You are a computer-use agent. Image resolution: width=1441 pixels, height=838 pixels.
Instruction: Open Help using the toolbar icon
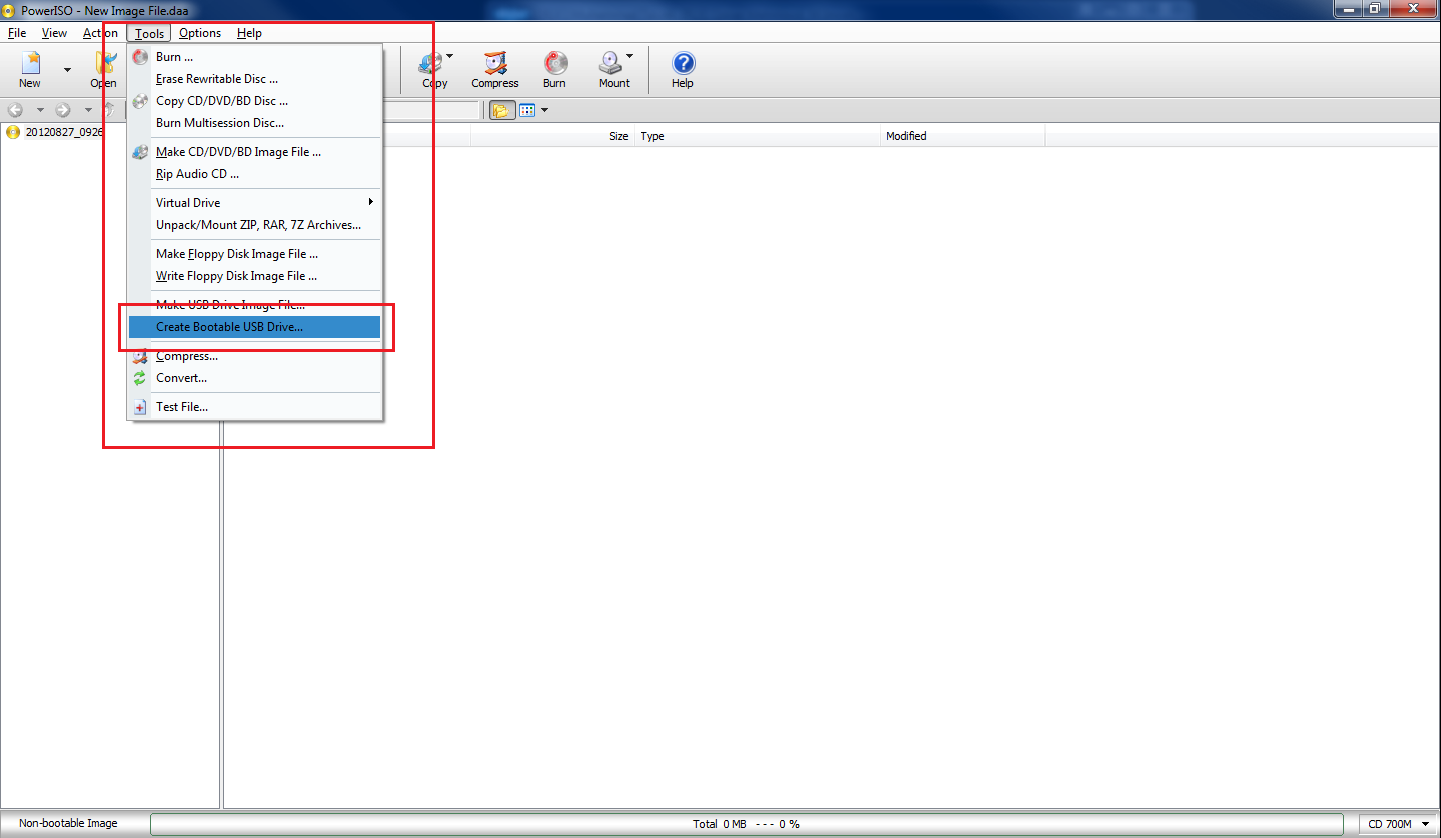[x=682, y=69]
